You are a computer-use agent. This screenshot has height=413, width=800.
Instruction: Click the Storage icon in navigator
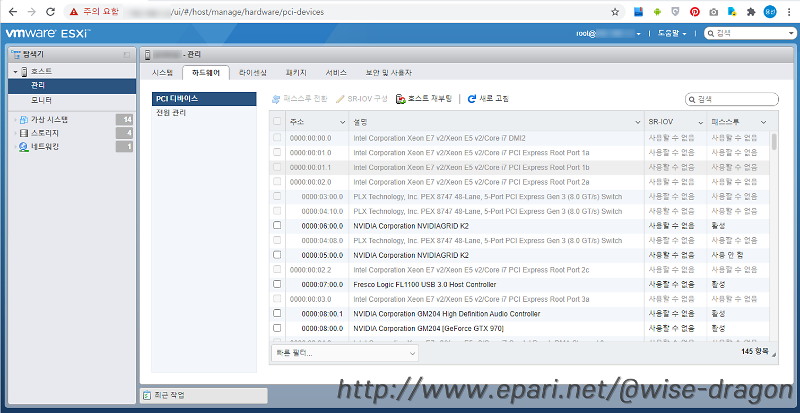pyautogui.click(x=23, y=133)
